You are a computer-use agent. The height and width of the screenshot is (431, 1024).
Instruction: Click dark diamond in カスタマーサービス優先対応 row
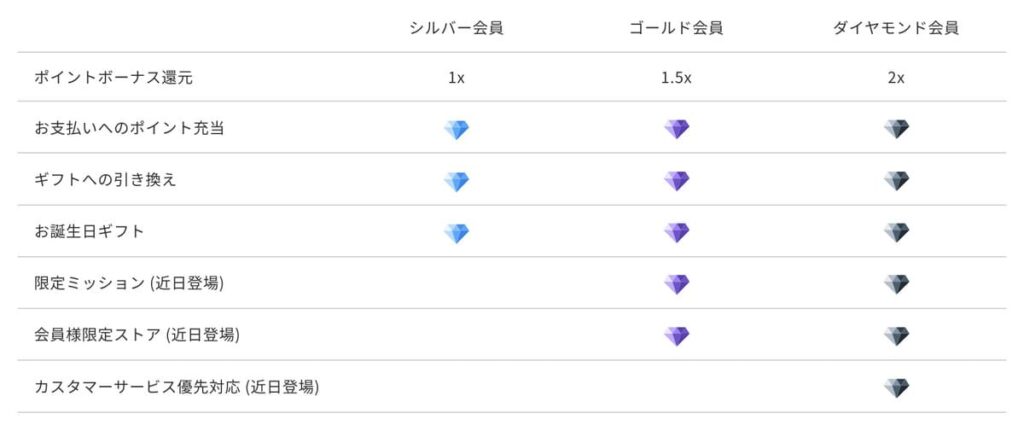click(896, 388)
